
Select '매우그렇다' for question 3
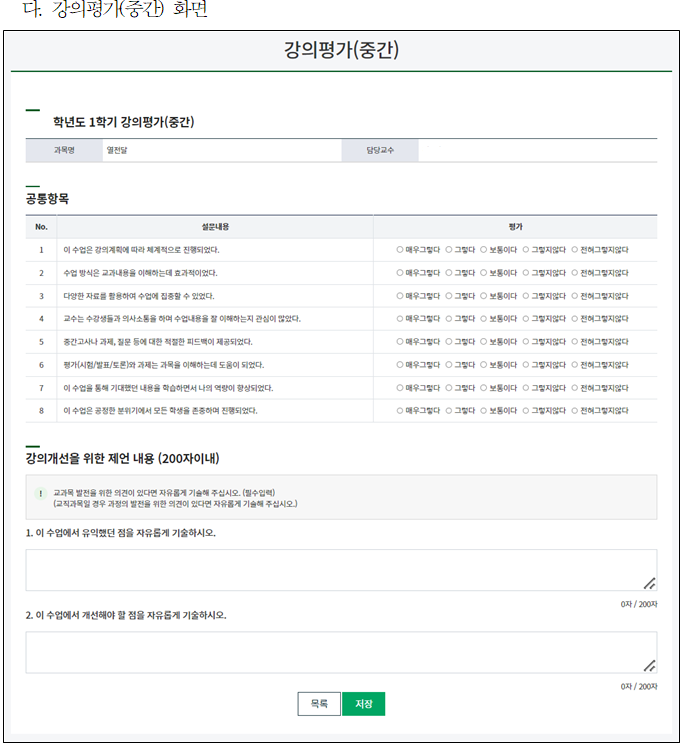pyautogui.click(x=400, y=295)
